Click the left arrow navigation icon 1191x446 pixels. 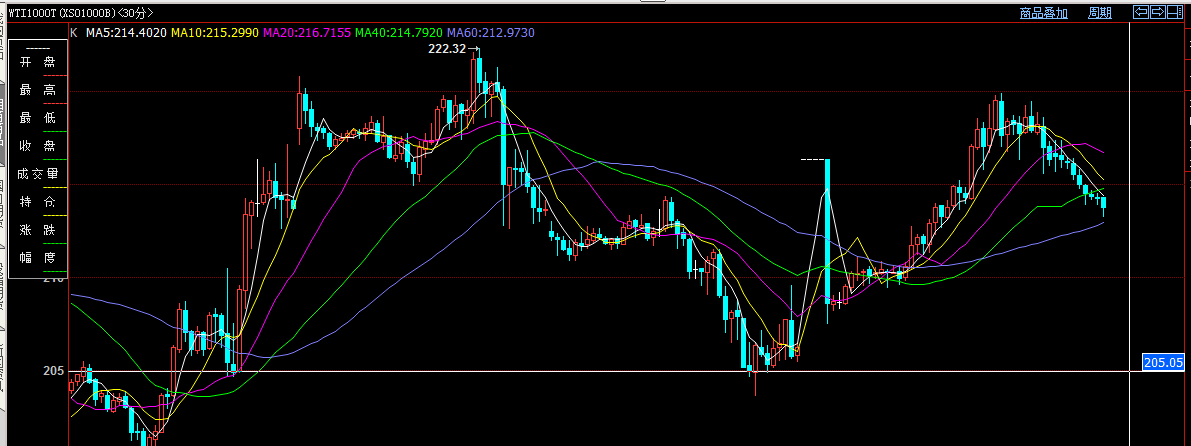coord(1140,11)
